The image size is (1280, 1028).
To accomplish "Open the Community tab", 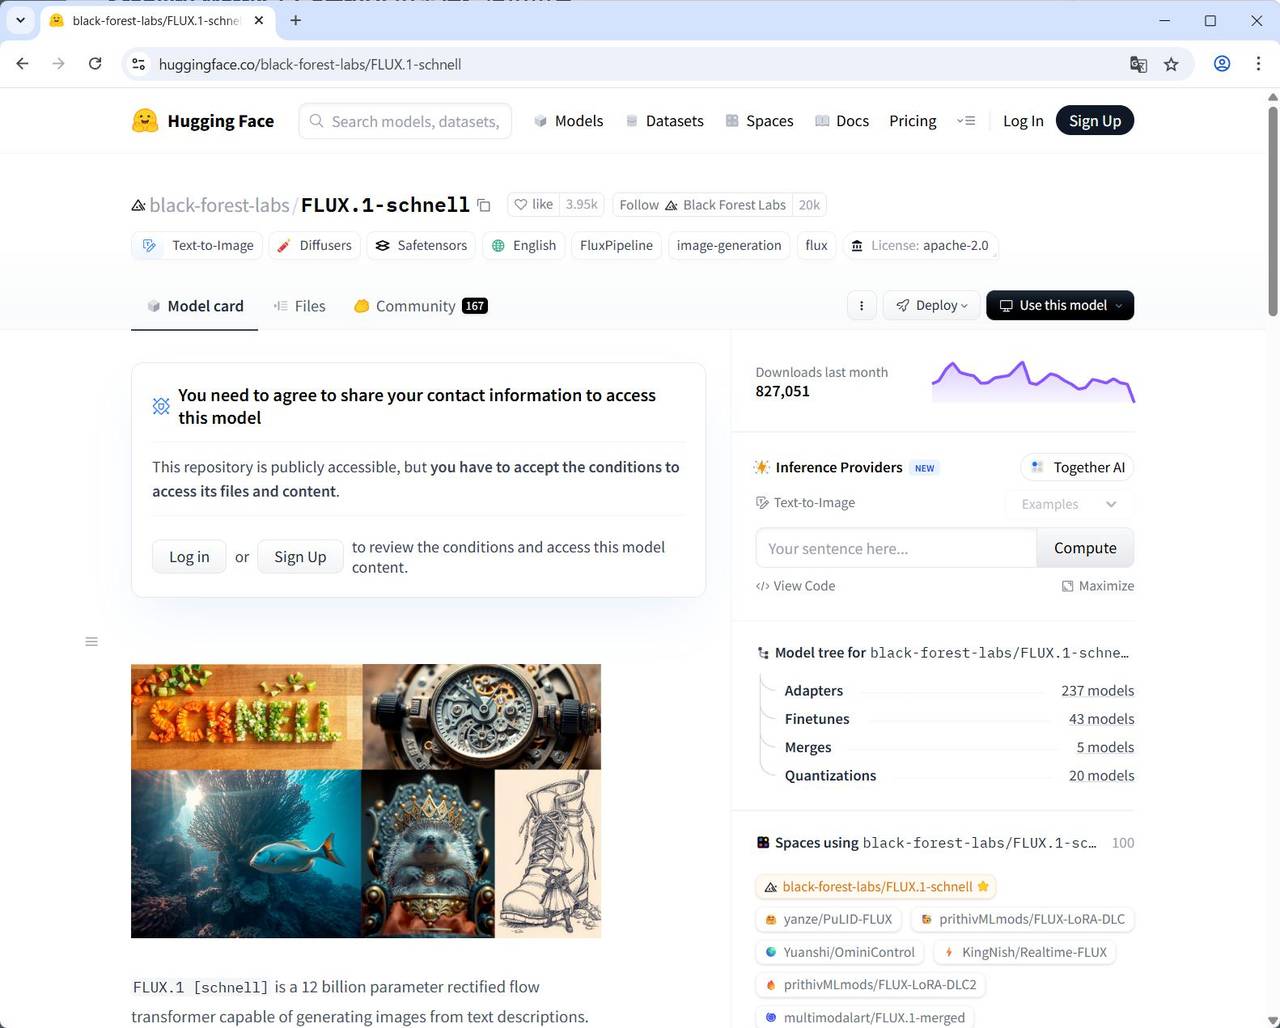I will click(420, 306).
